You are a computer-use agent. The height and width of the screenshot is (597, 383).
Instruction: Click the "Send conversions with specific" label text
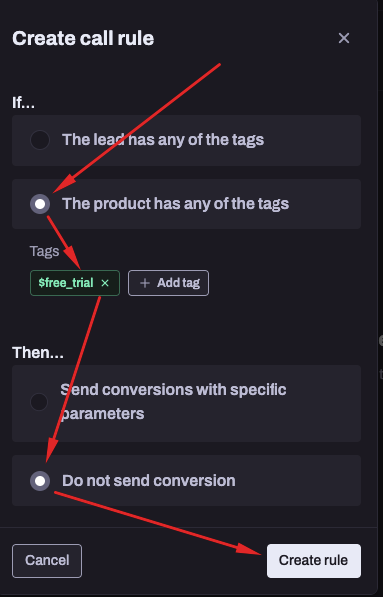point(173,390)
